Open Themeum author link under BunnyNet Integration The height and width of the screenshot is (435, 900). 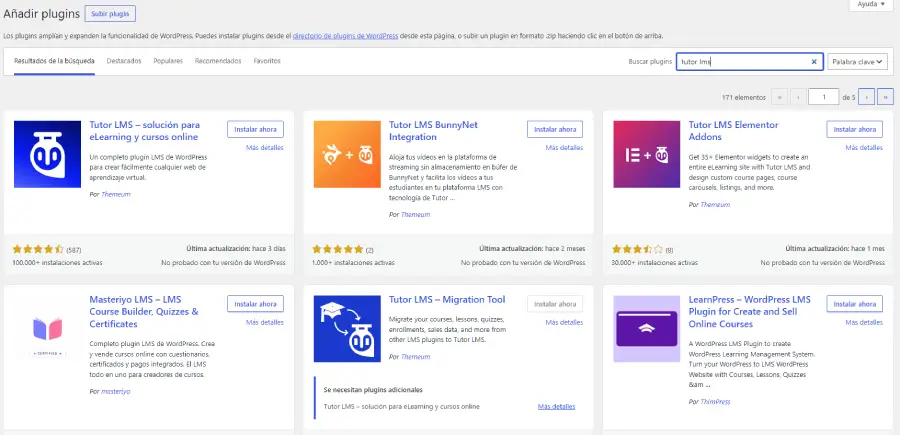tap(416, 215)
